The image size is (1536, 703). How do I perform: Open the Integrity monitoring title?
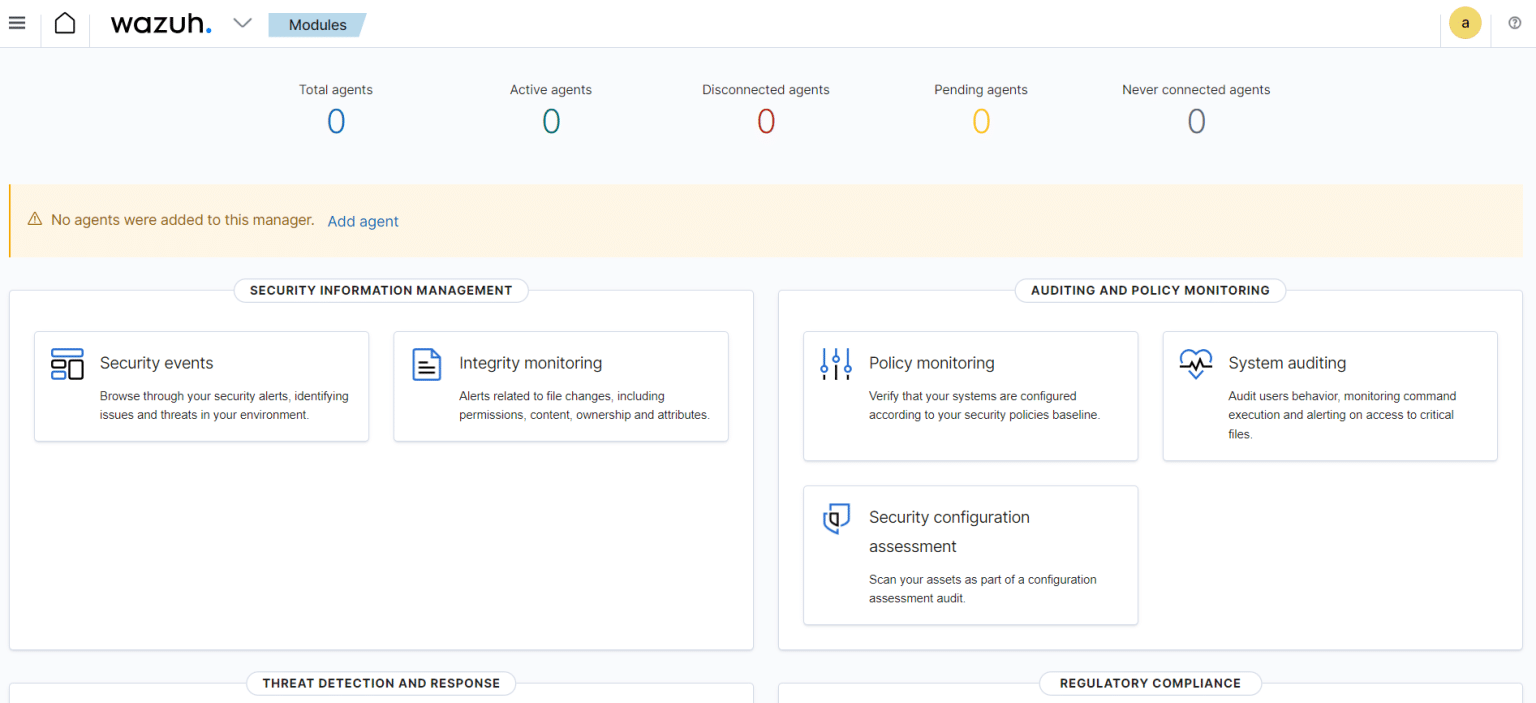pos(530,363)
